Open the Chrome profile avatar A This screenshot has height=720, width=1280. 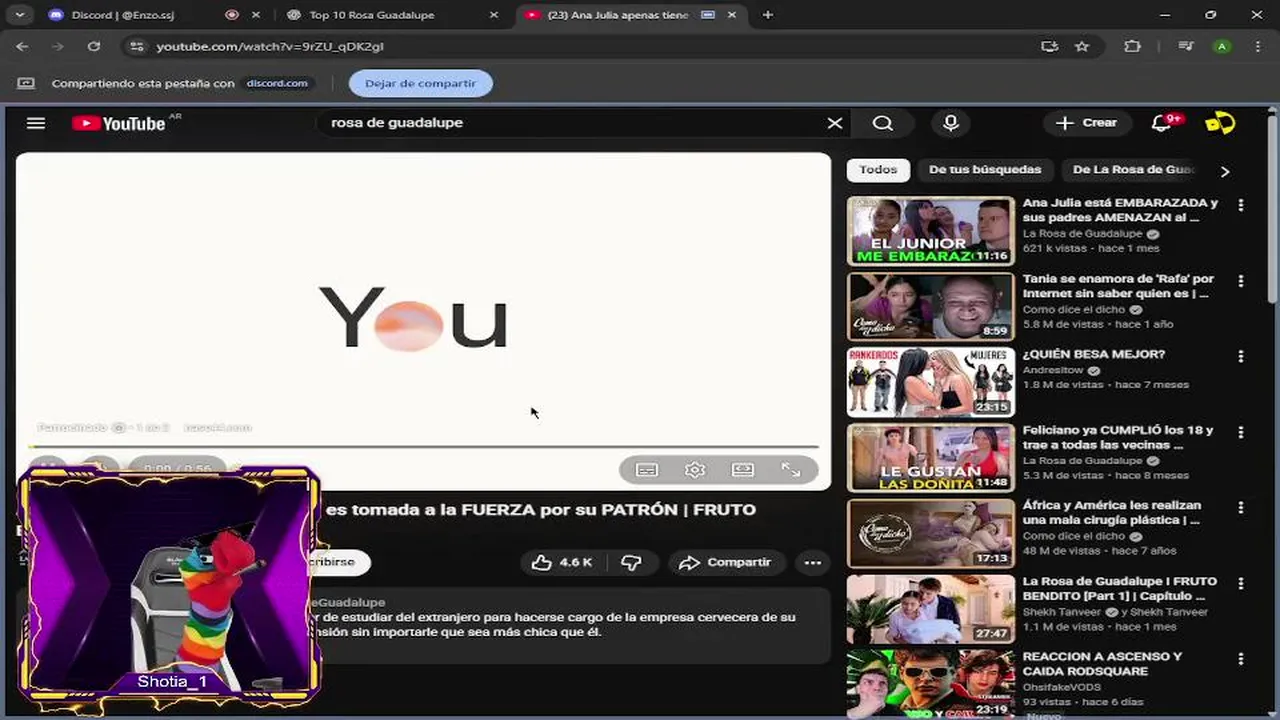1222,46
